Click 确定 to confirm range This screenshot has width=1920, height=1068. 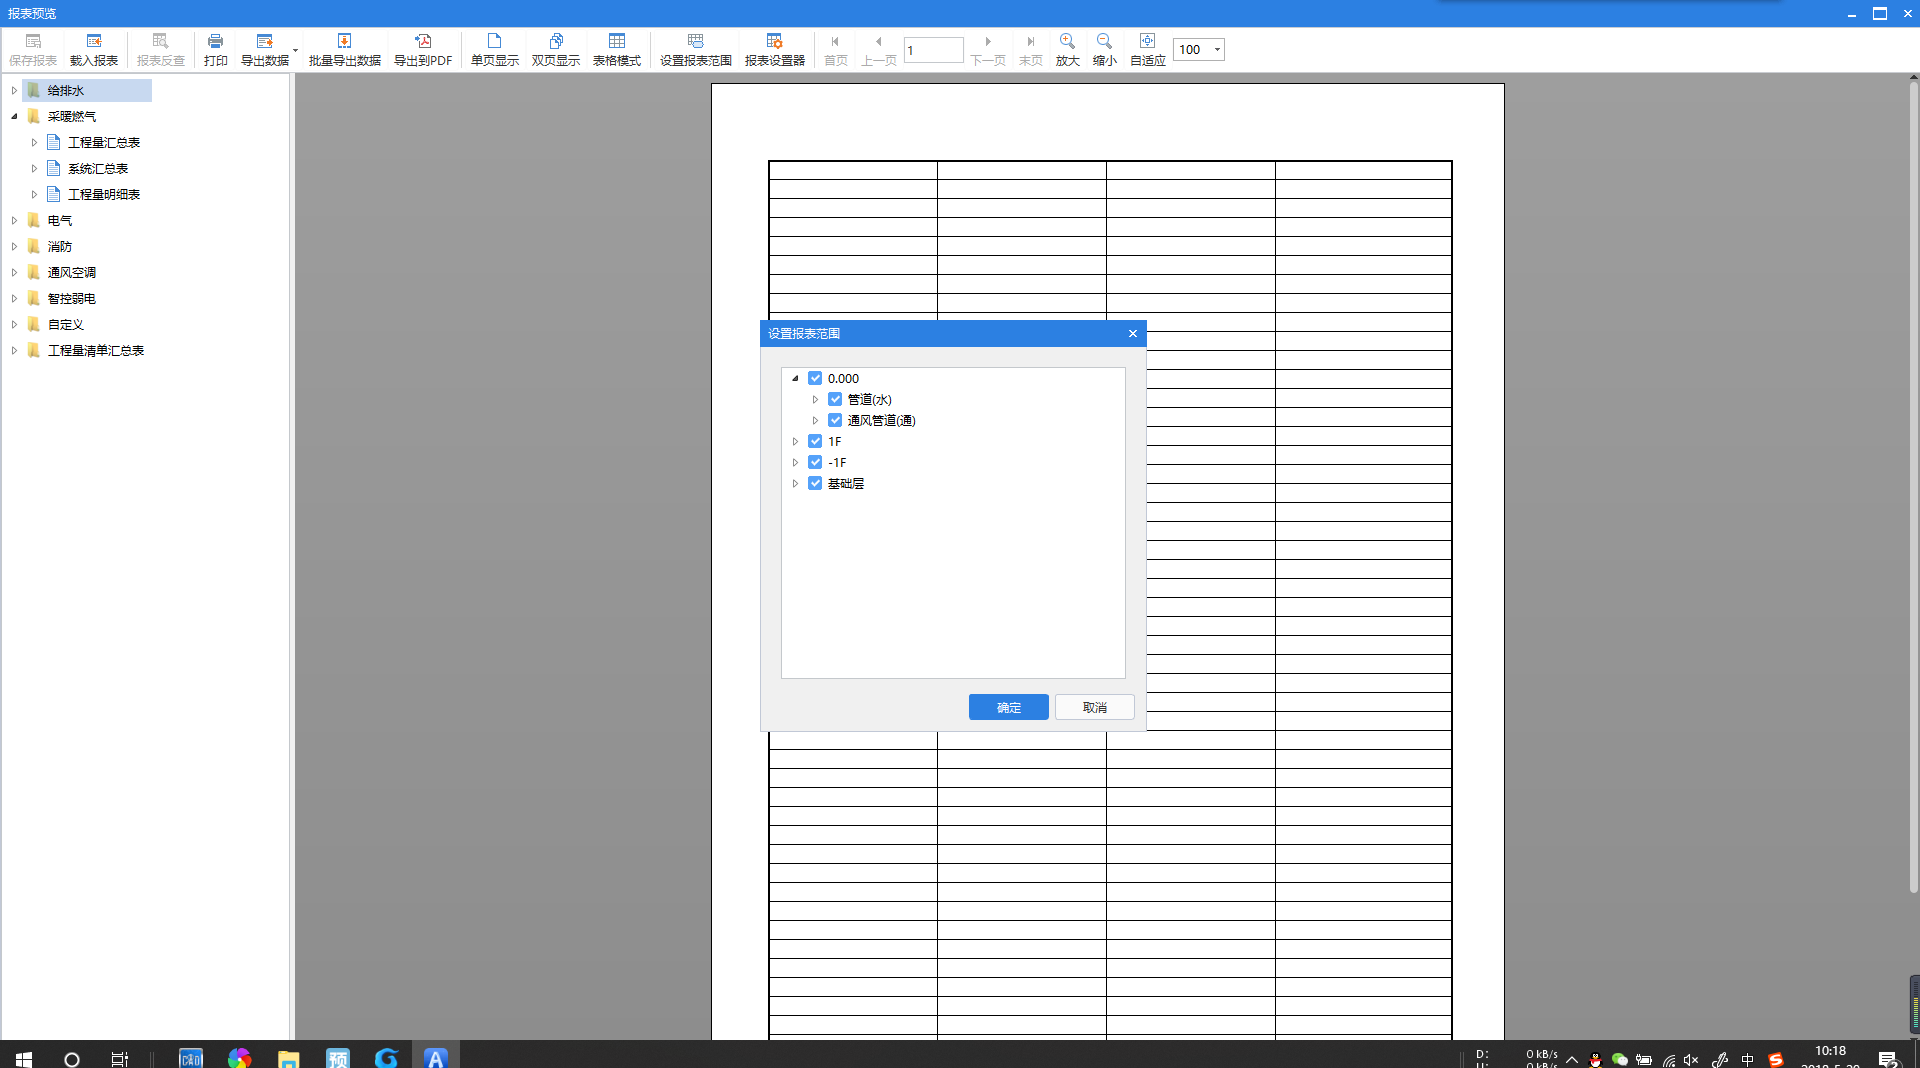click(1009, 707)
